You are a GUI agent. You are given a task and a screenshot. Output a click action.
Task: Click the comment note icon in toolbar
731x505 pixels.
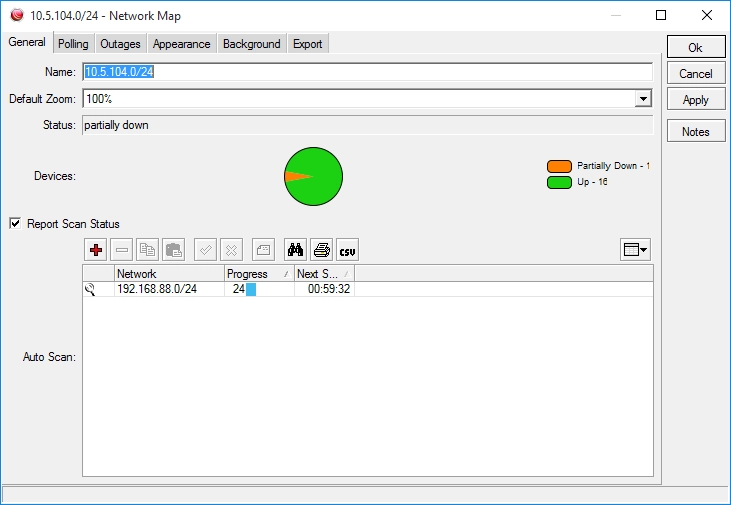point(263,250)
